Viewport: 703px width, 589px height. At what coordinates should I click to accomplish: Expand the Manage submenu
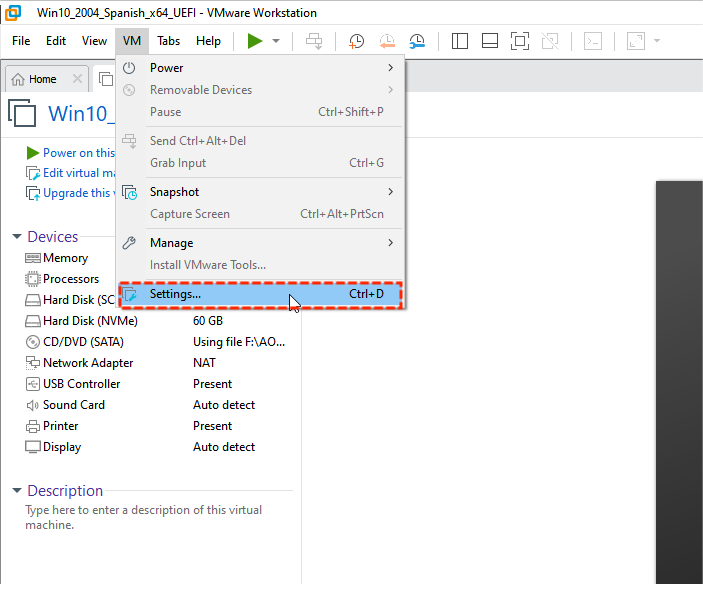coord(261,243)
